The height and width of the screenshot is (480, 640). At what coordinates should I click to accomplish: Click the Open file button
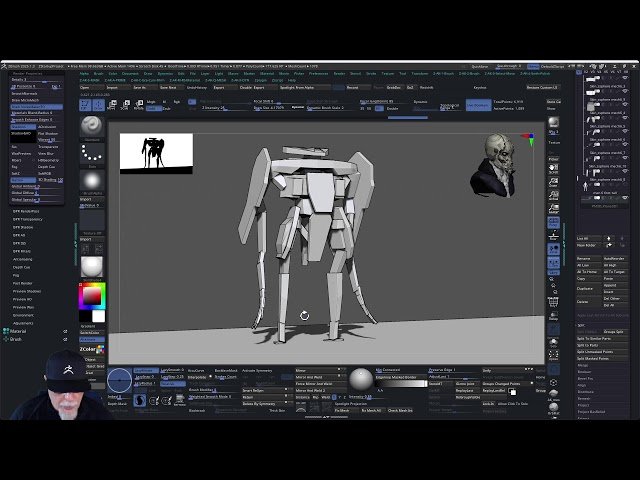pyautogui.click(x=91, y=87)
